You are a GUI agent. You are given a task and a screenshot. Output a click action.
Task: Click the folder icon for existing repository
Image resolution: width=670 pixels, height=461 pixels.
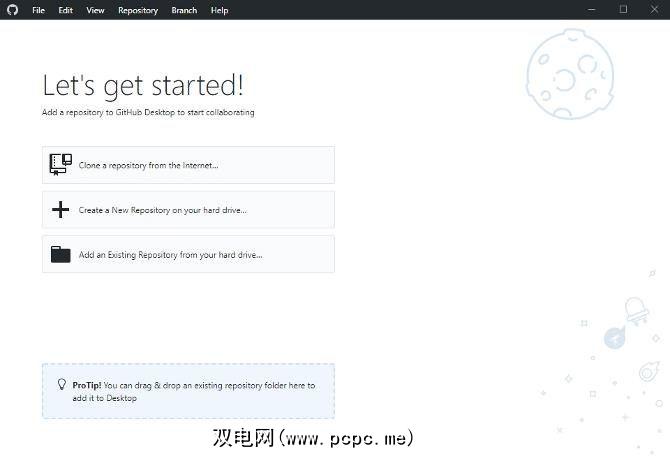pyautogui.click(x=60, y=254)
